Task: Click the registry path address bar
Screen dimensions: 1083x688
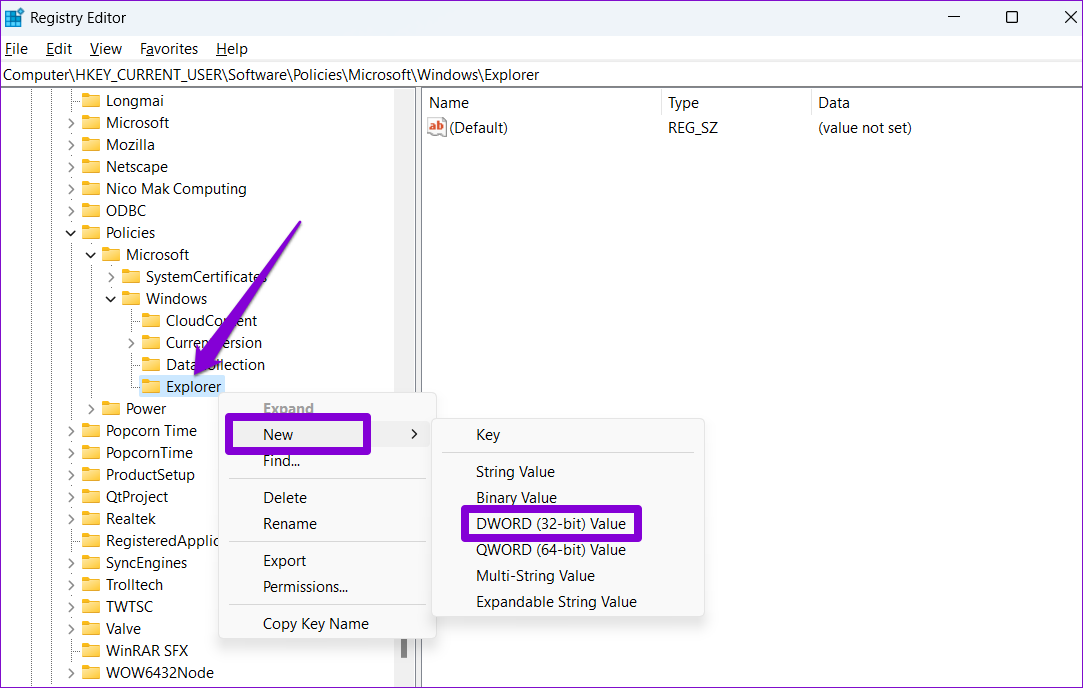Action: click(x=540, y=75)
